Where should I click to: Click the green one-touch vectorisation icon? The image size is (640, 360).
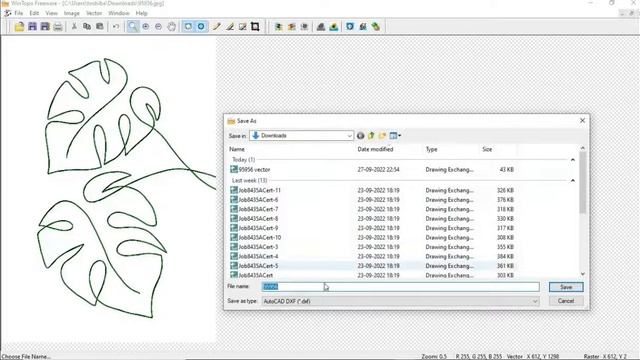coord(376,27)
